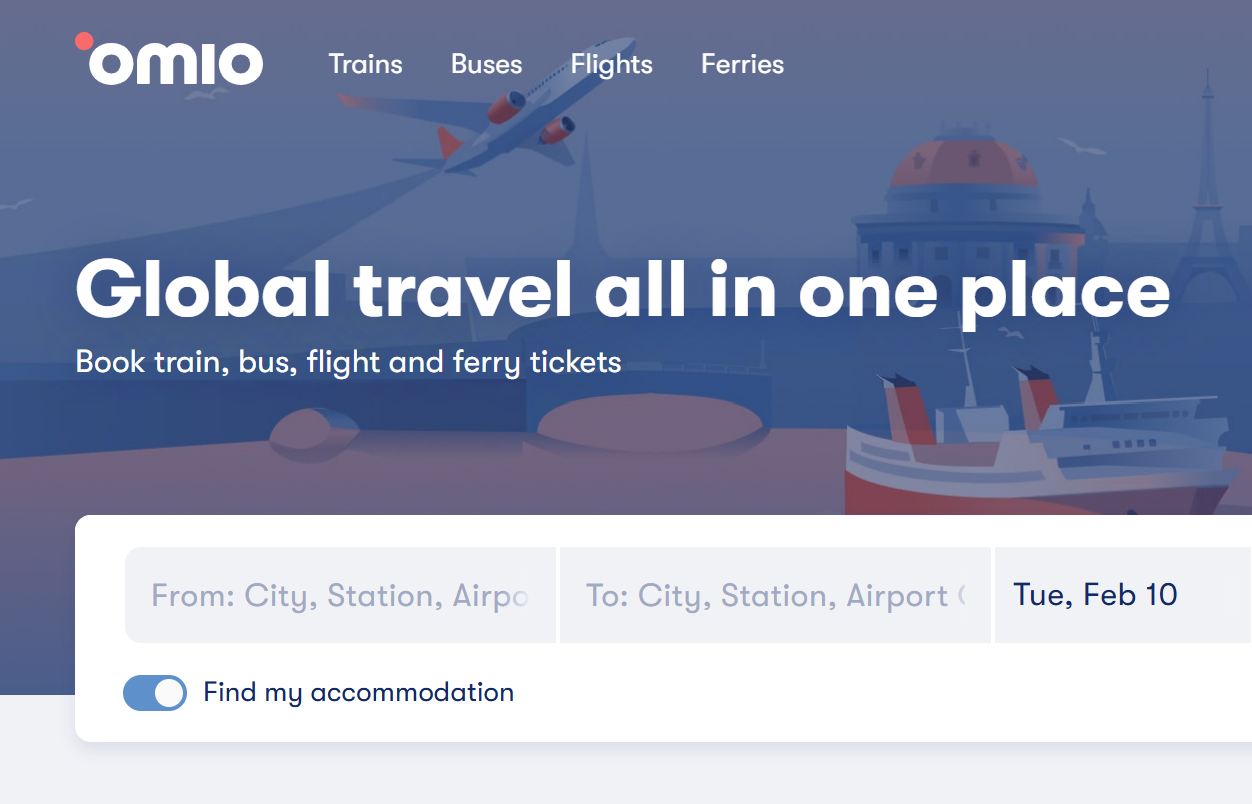Focus the From city or station field
The image size is (1252, 804).
coord(340,596)
